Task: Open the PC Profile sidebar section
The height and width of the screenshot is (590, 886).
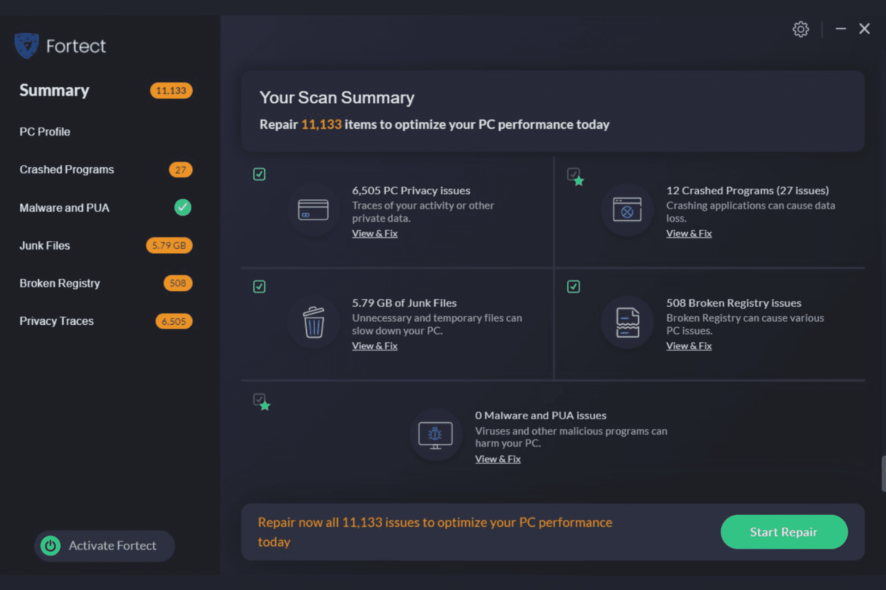Action: (45, 132)
